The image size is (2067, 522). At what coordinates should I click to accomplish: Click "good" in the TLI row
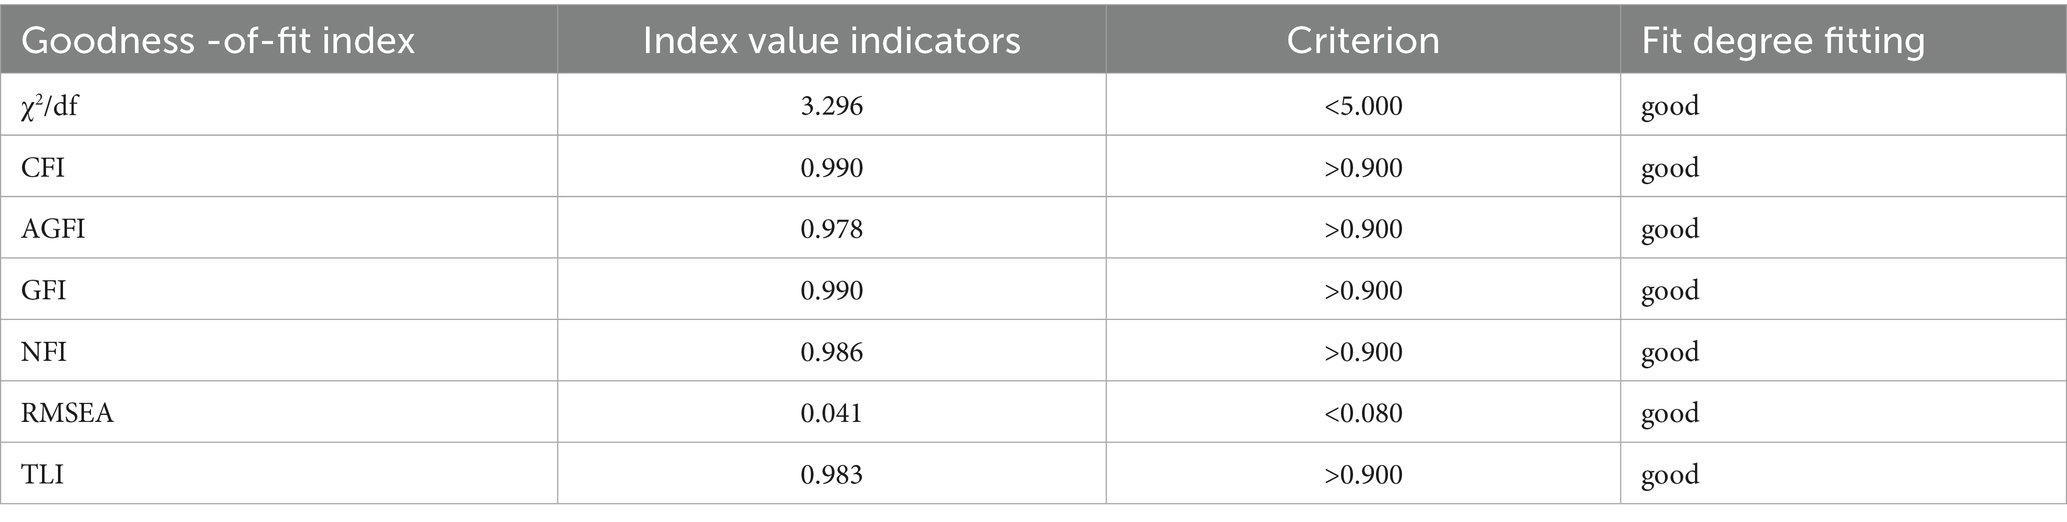[1669, 474]
